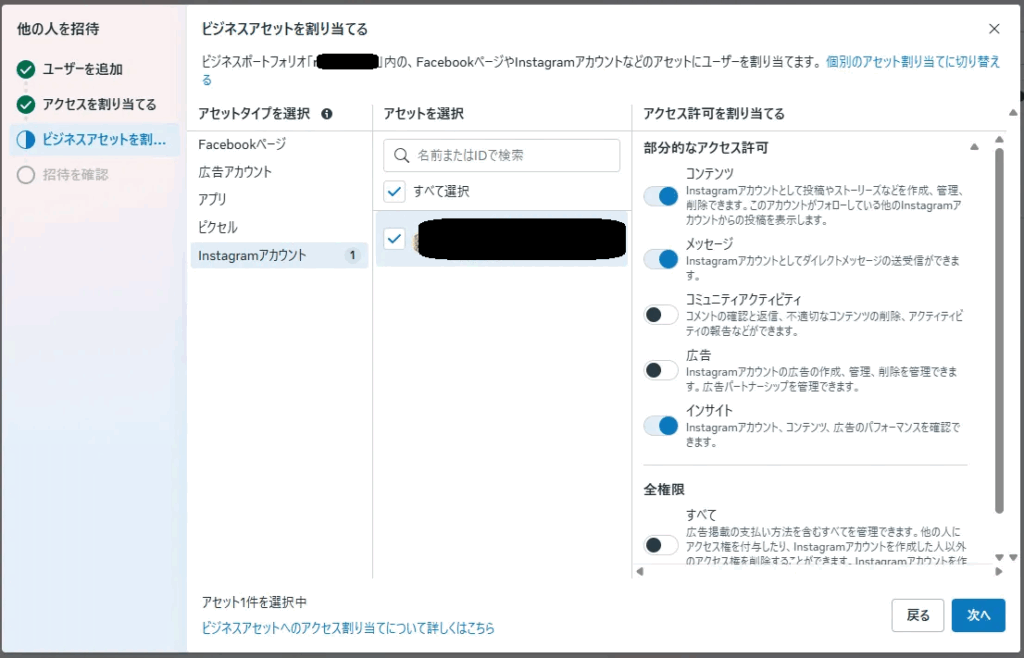Enable the コミュニティアクティビティ toggle
This screenshot has height=658, width=1024.
click(x=661, y=315)
